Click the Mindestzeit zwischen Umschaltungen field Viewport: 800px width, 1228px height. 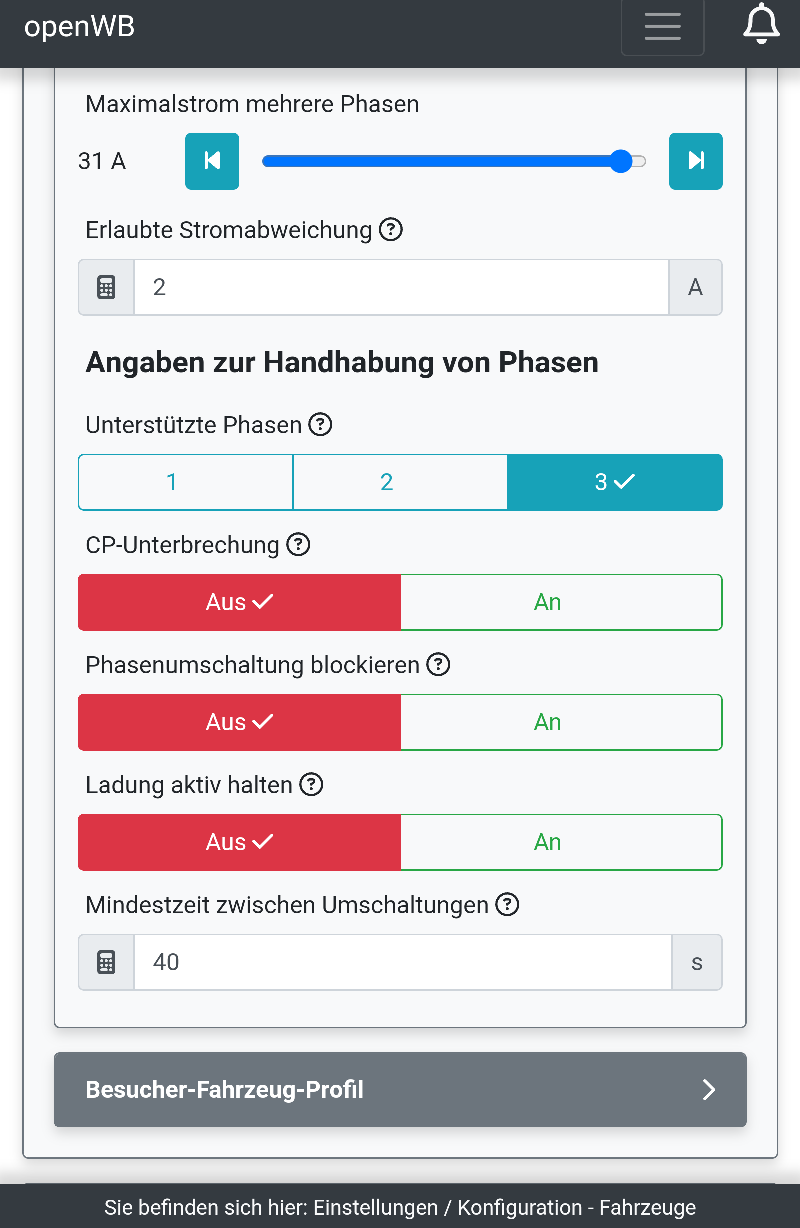(x=401, y=962)
